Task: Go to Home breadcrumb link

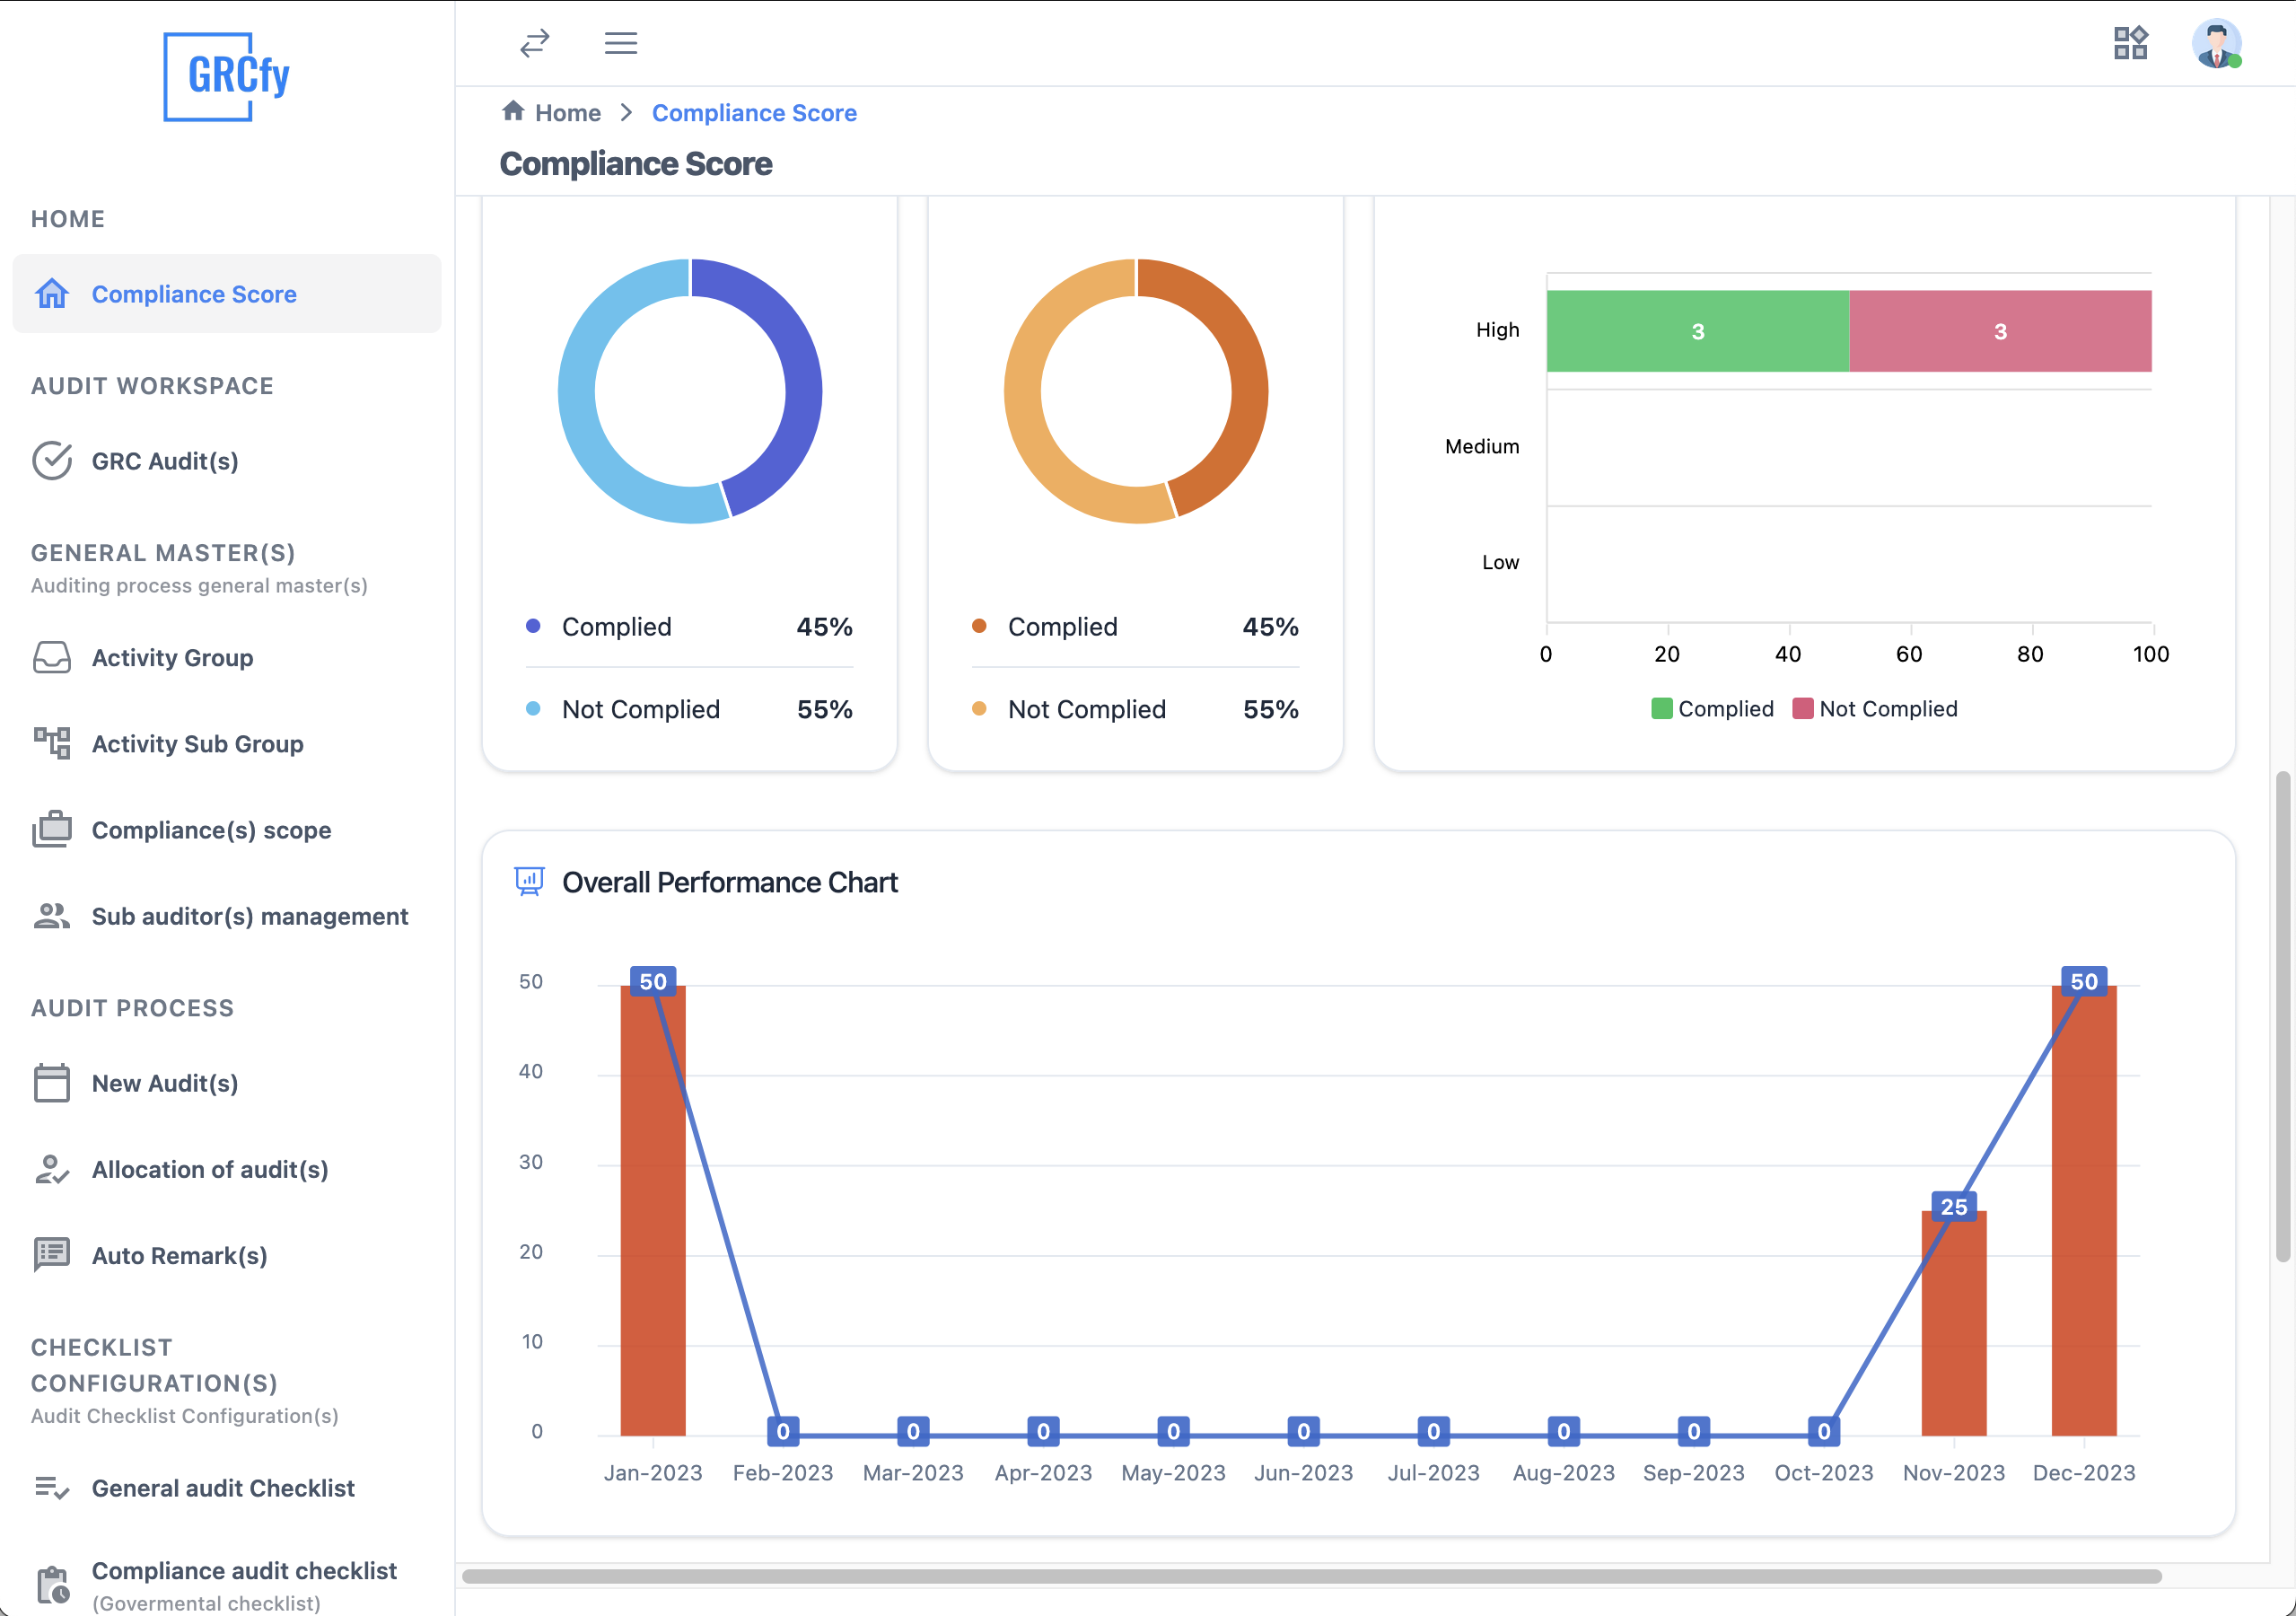Action: (566, 113)
